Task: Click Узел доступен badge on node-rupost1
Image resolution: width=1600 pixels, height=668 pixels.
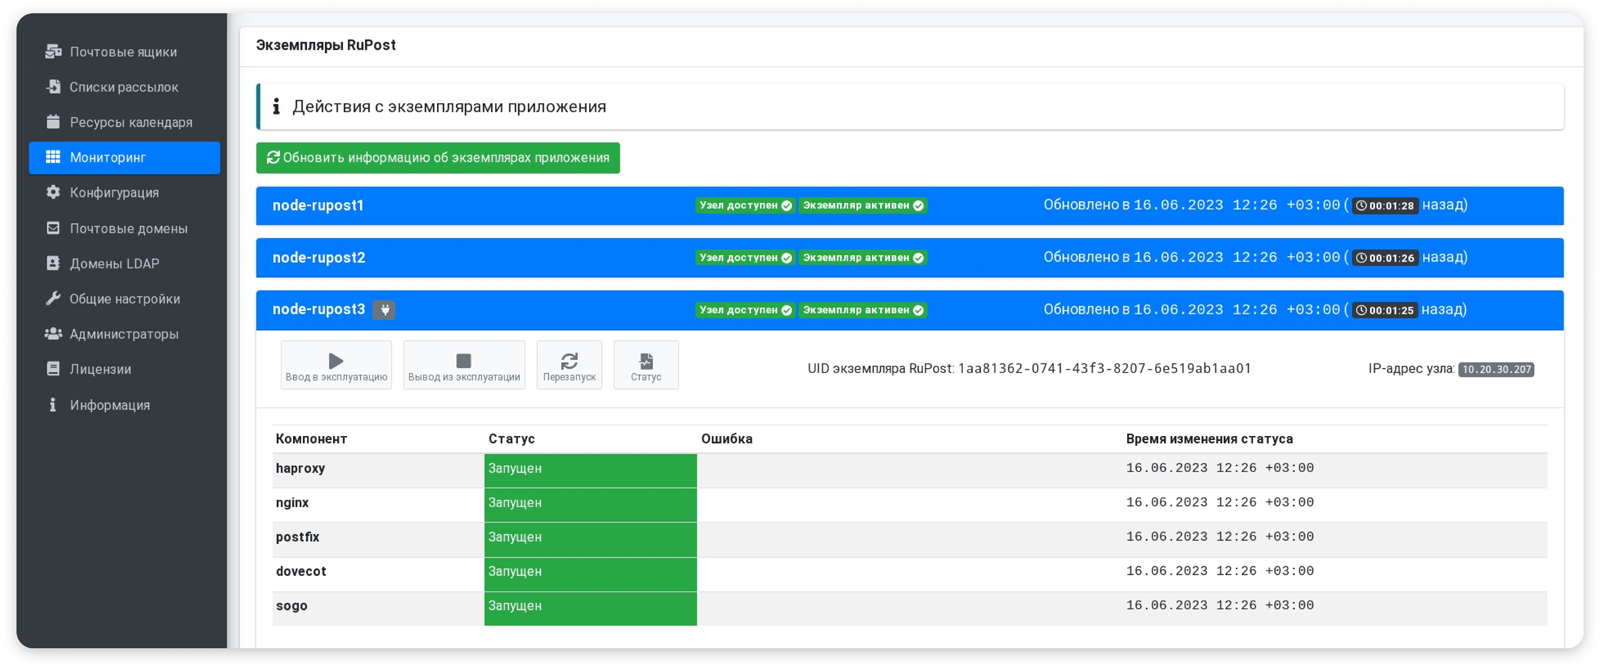Action: click(x=745, y=206)
